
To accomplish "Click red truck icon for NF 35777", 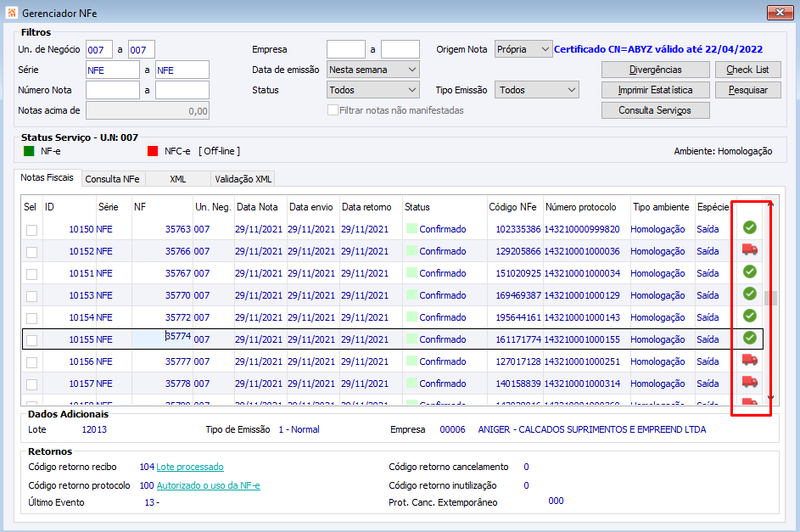I will (x=749, y=360).
